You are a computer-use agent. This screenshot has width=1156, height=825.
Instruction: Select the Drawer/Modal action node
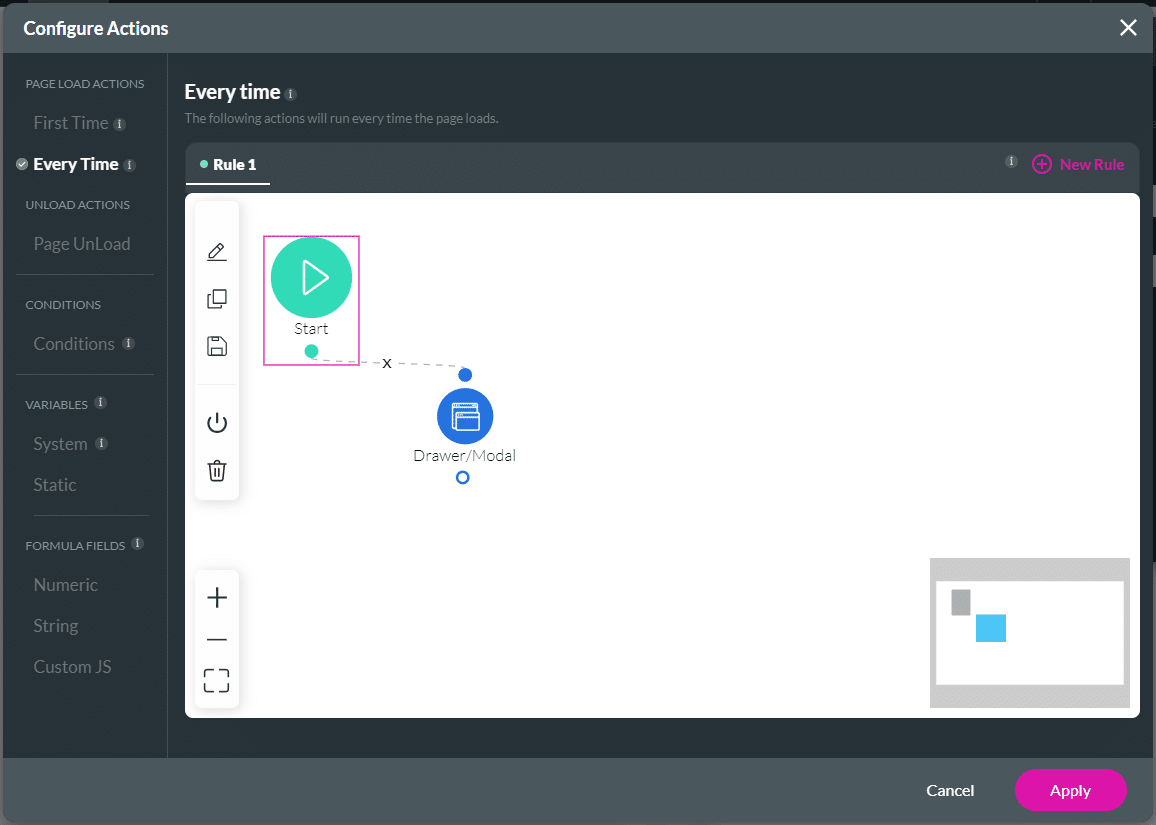coord(464,416)
